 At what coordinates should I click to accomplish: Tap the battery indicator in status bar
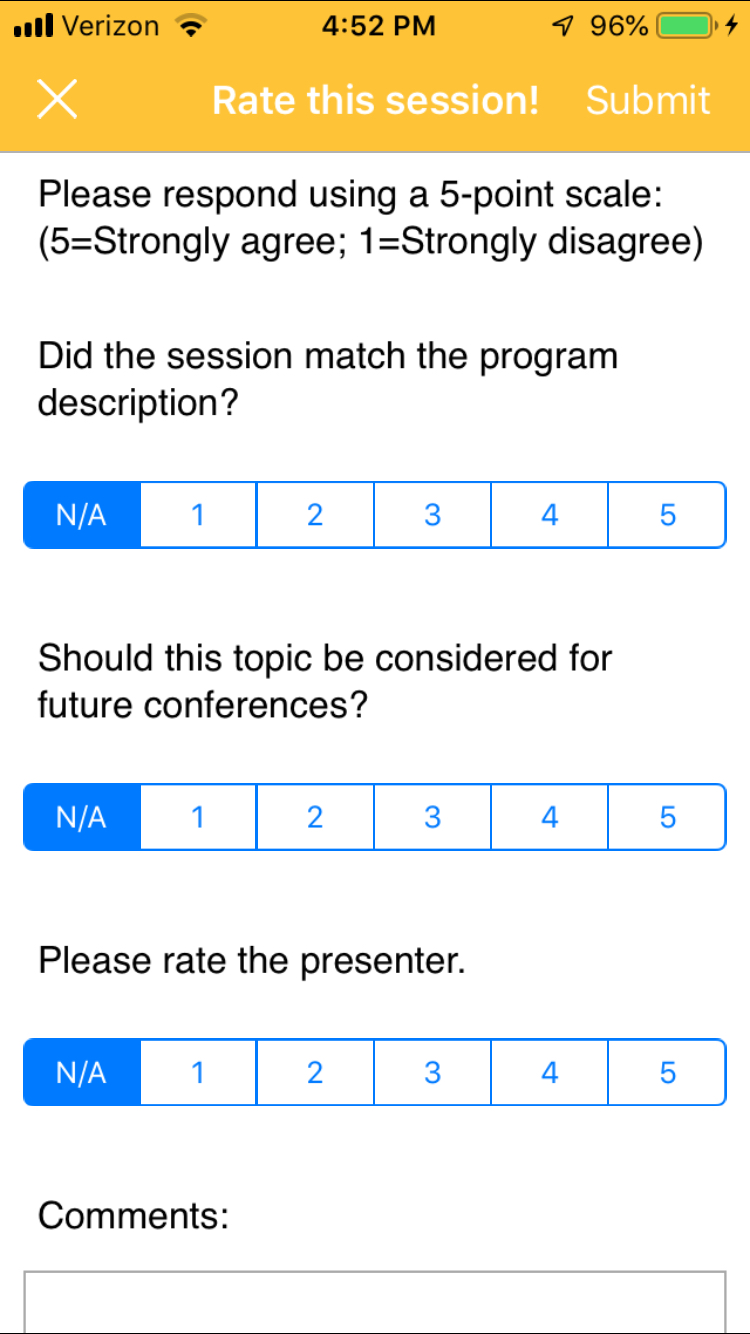tap(686, 26)
